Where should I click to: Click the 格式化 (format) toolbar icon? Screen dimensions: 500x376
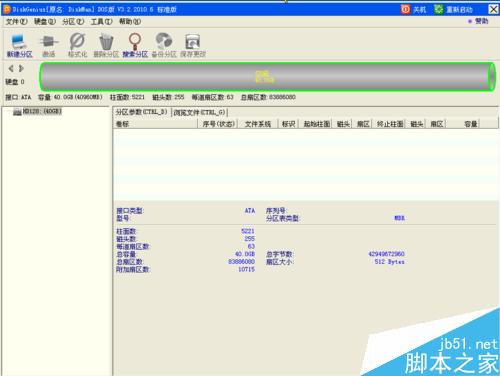pyautogui.click(x=77, y=45)
